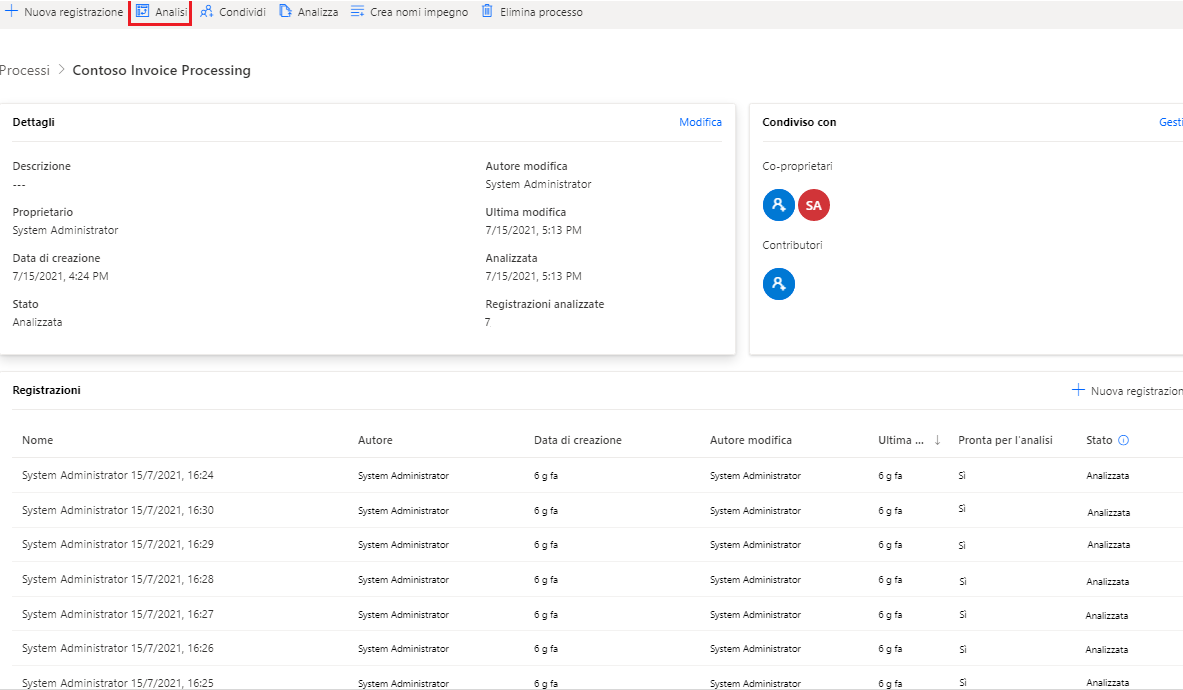Open recording System Administrator 15/7/2021, 16:25
The height and width of the screenshot is (690, 1183).
[x=118, y=683]
